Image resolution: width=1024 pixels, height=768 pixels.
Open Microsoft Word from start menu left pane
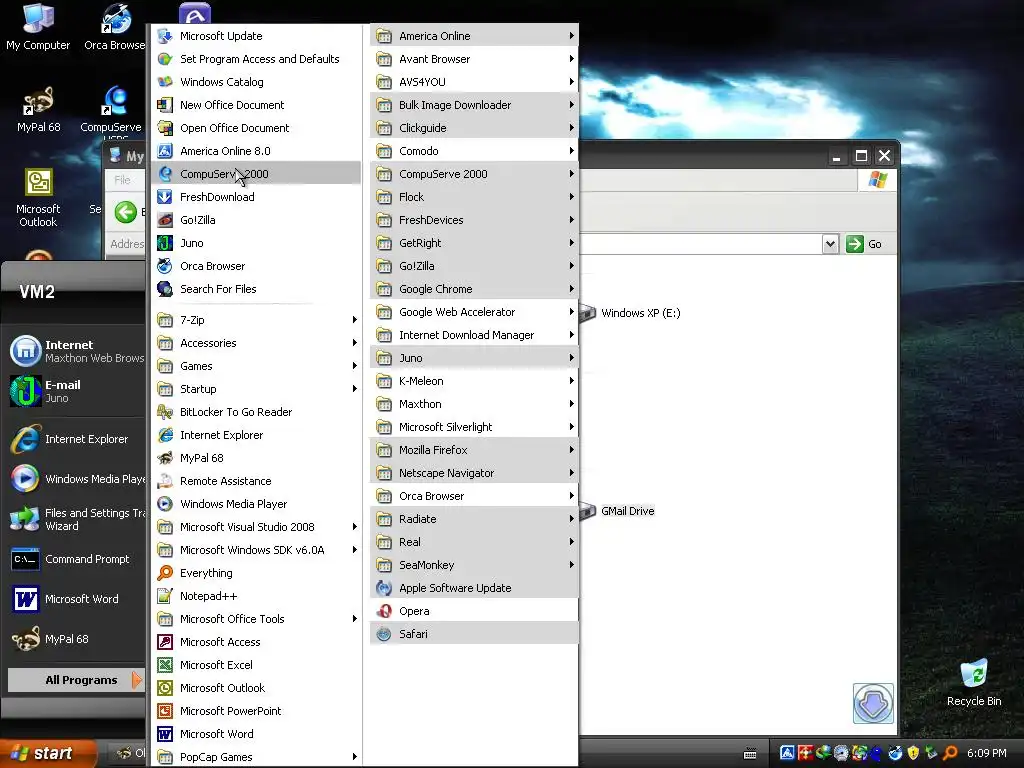tap(76, 599)
